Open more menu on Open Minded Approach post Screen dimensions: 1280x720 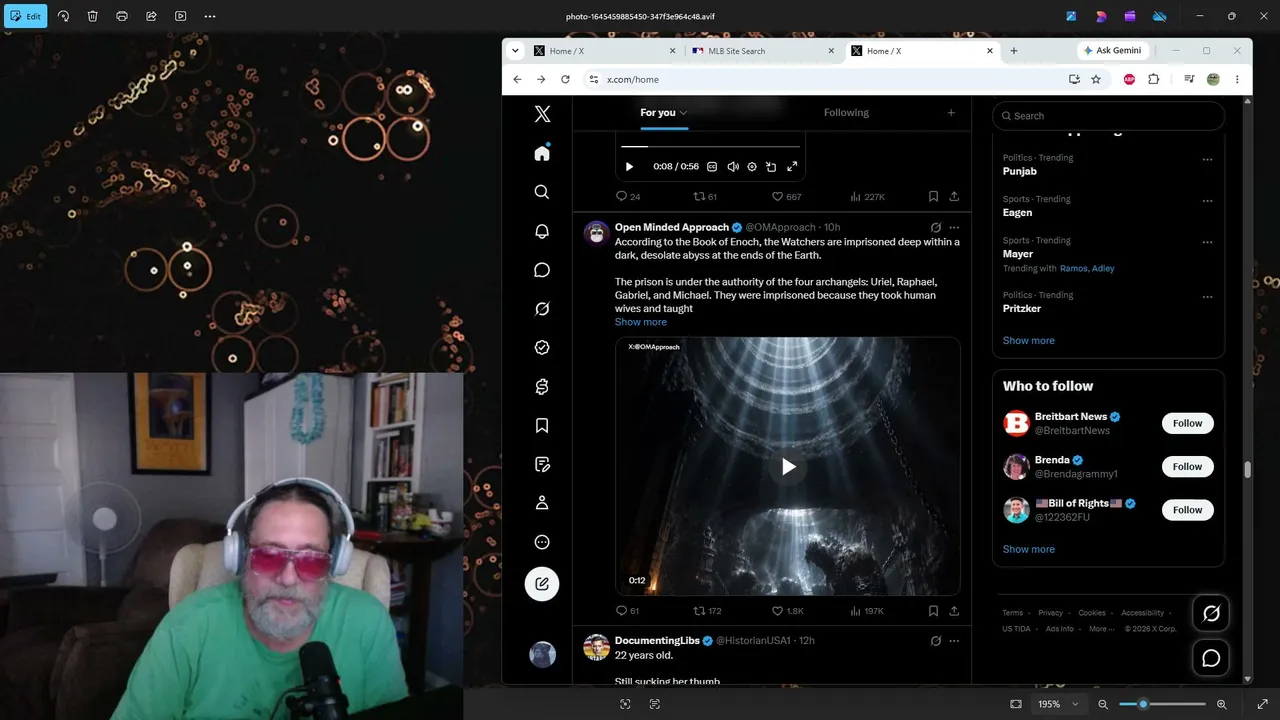click(x=954, y=228)
